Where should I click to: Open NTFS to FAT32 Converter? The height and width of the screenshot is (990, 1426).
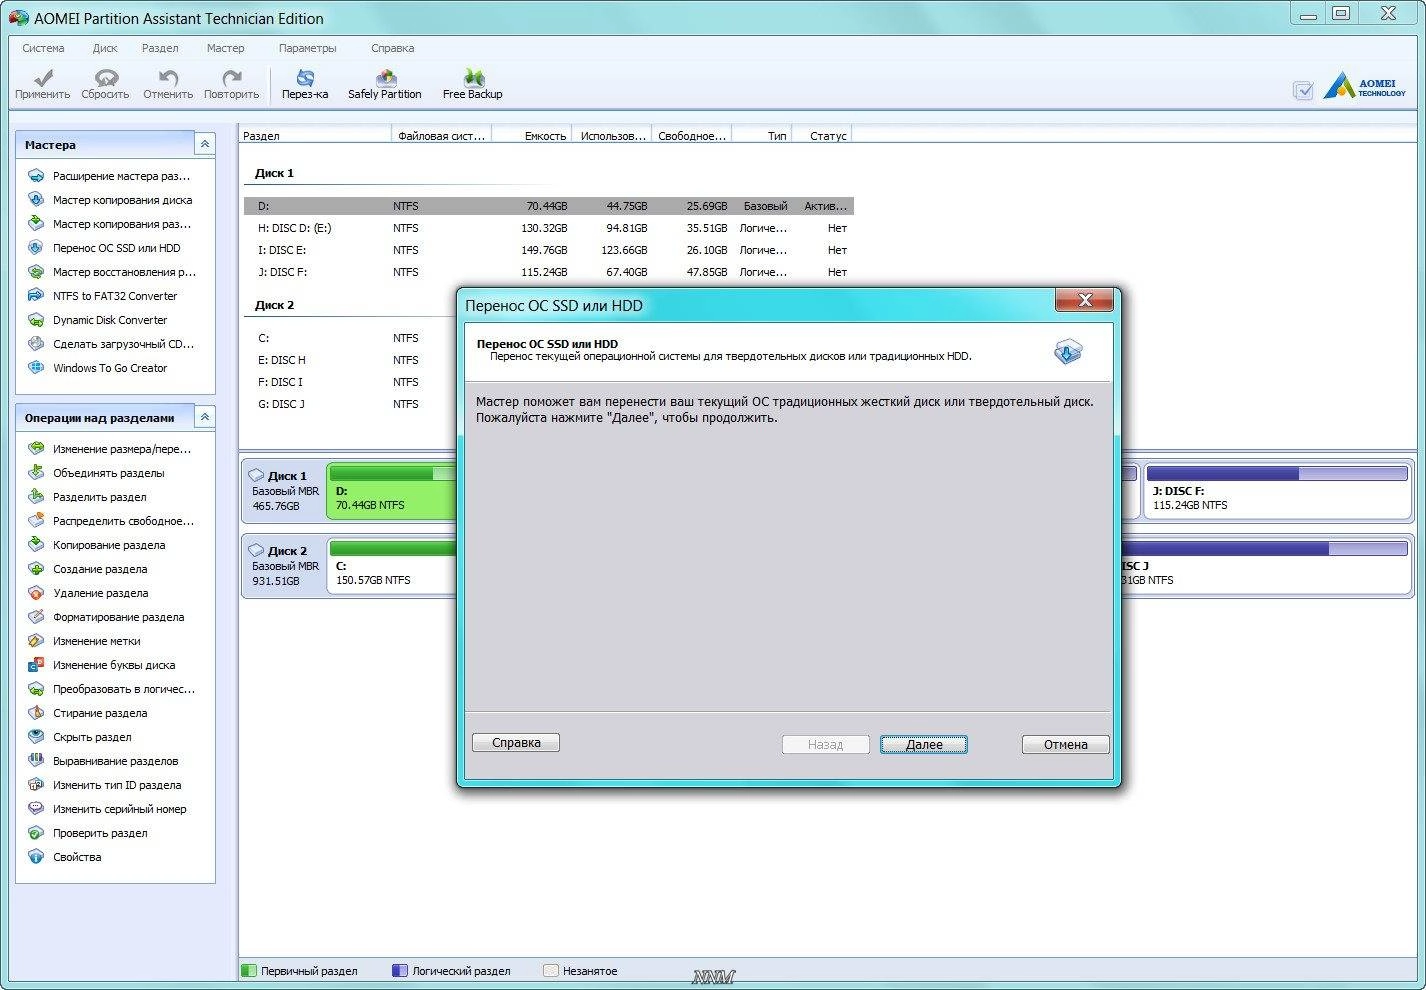coord(103,296)
